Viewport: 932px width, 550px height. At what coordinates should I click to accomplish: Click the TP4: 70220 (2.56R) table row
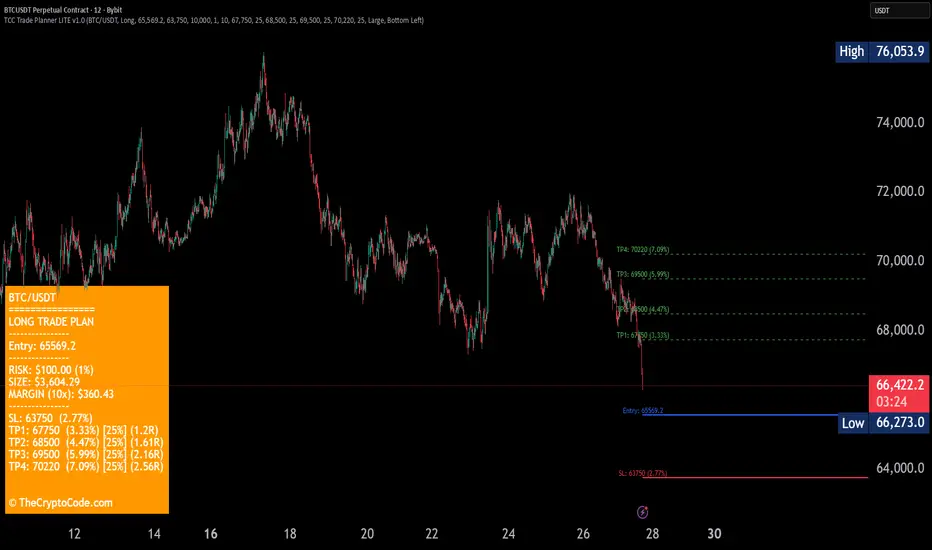pos(86,467)
